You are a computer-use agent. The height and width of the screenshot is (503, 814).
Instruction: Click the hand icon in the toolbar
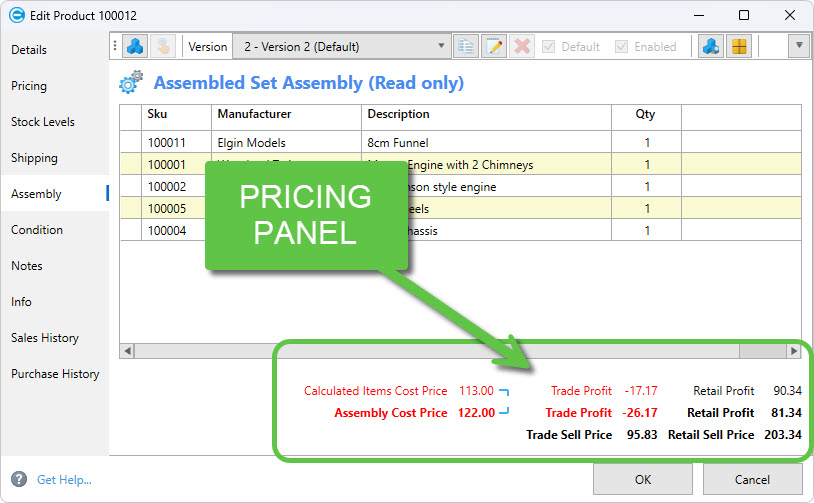click(162, 47)
